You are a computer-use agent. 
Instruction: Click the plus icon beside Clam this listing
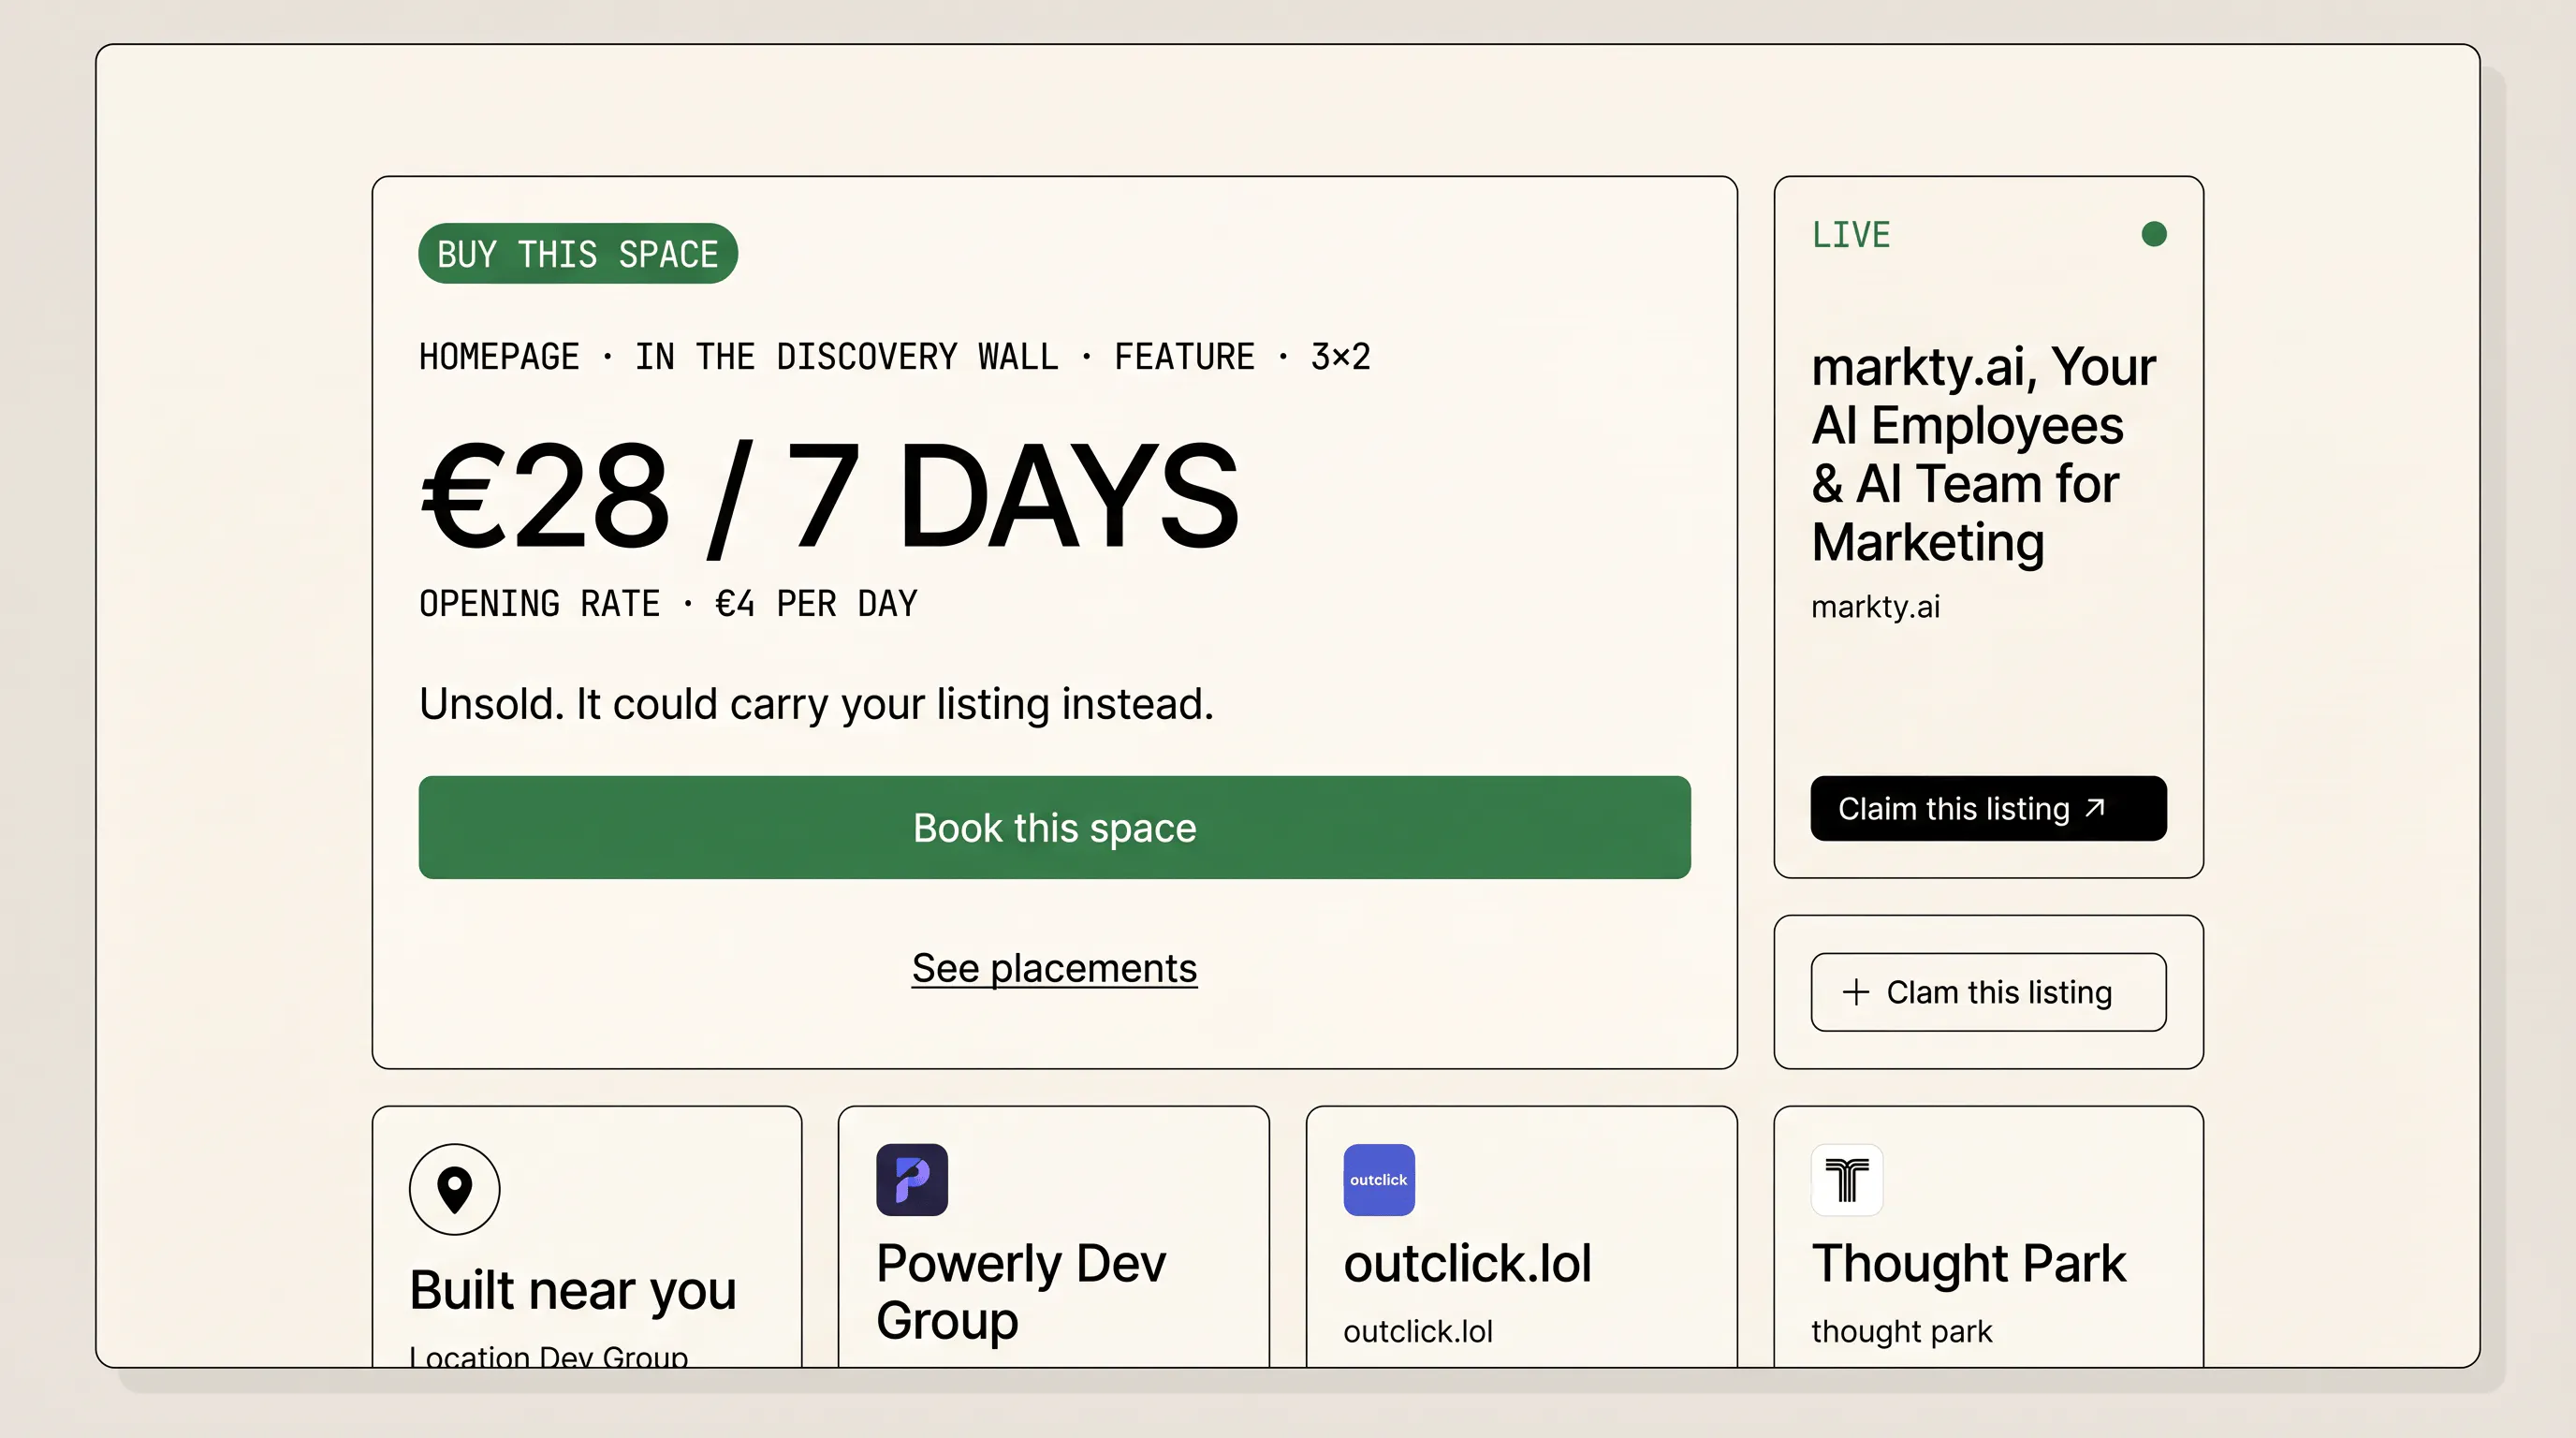(x=1856, y=992)
